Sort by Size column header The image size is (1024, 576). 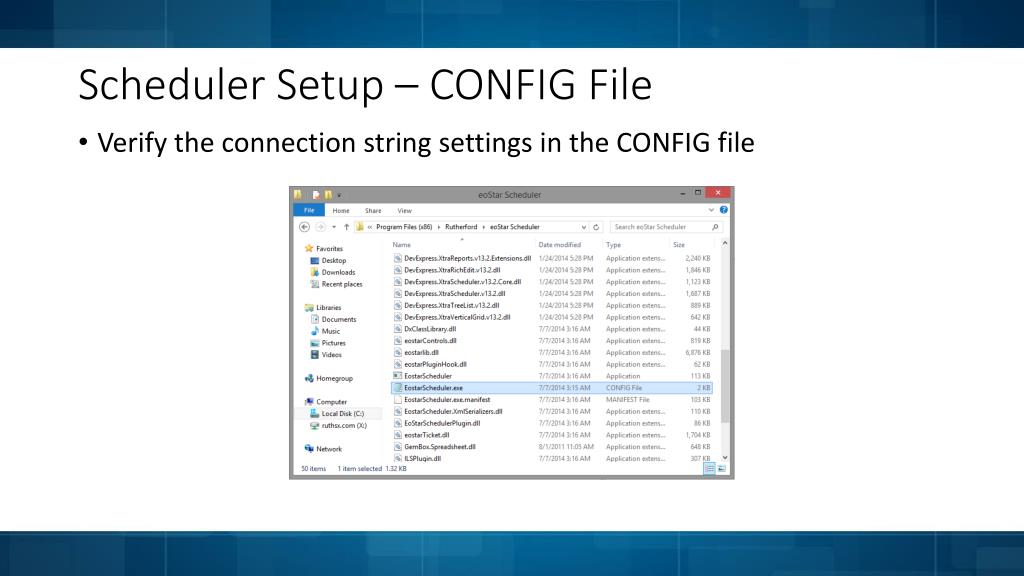coord(679,245)
